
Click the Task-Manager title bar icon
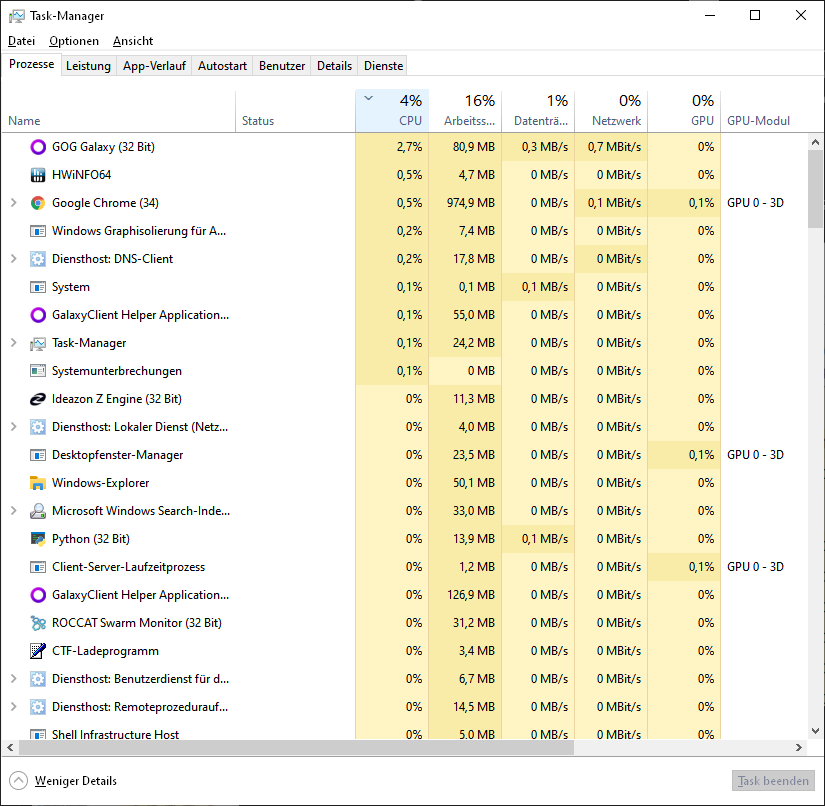pos(16,16)
